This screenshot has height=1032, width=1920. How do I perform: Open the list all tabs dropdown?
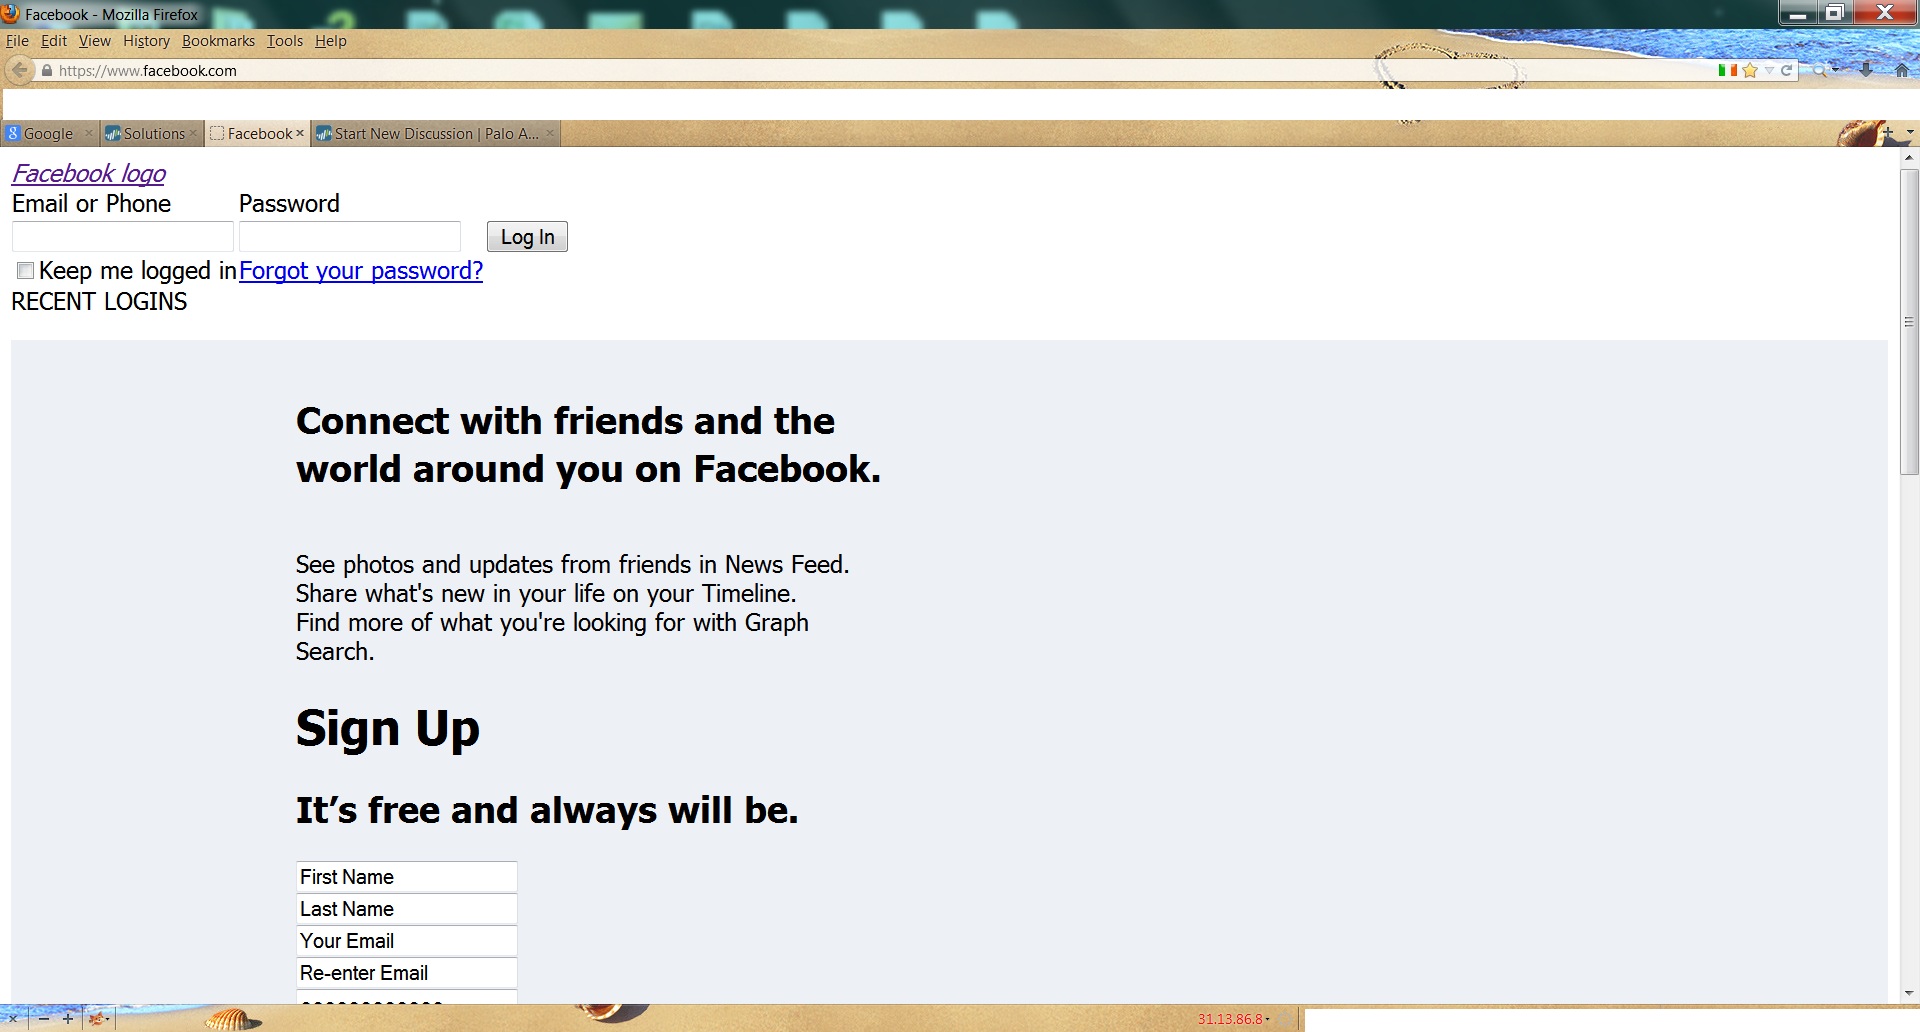1910,132
